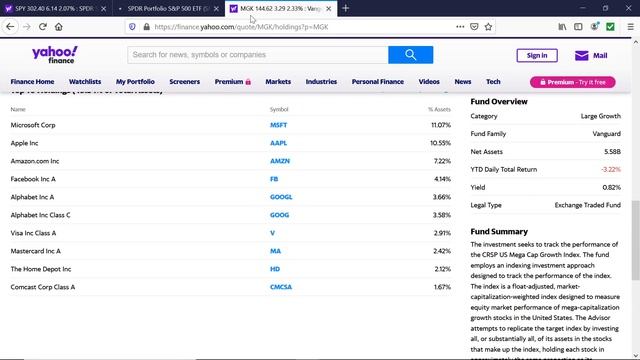View site security padlock info
This screenshot has width=640, height=360.
point(146,27)
